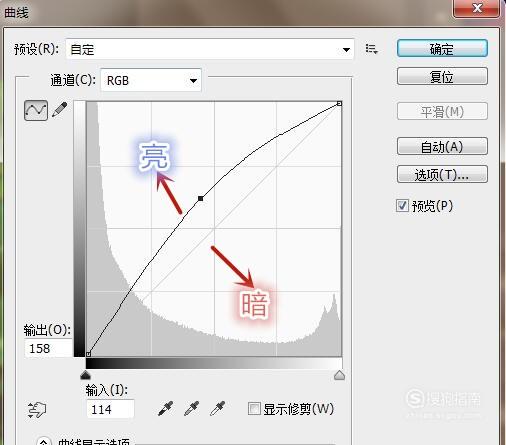Click the 复位 reset button
Image resolution: width=506 pixels, height=445 pixels.
(x=442, y=76)
